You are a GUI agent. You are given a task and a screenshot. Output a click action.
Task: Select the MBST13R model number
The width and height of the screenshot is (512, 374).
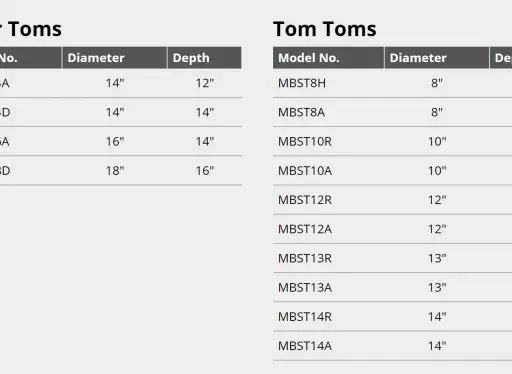pos(305,258)
